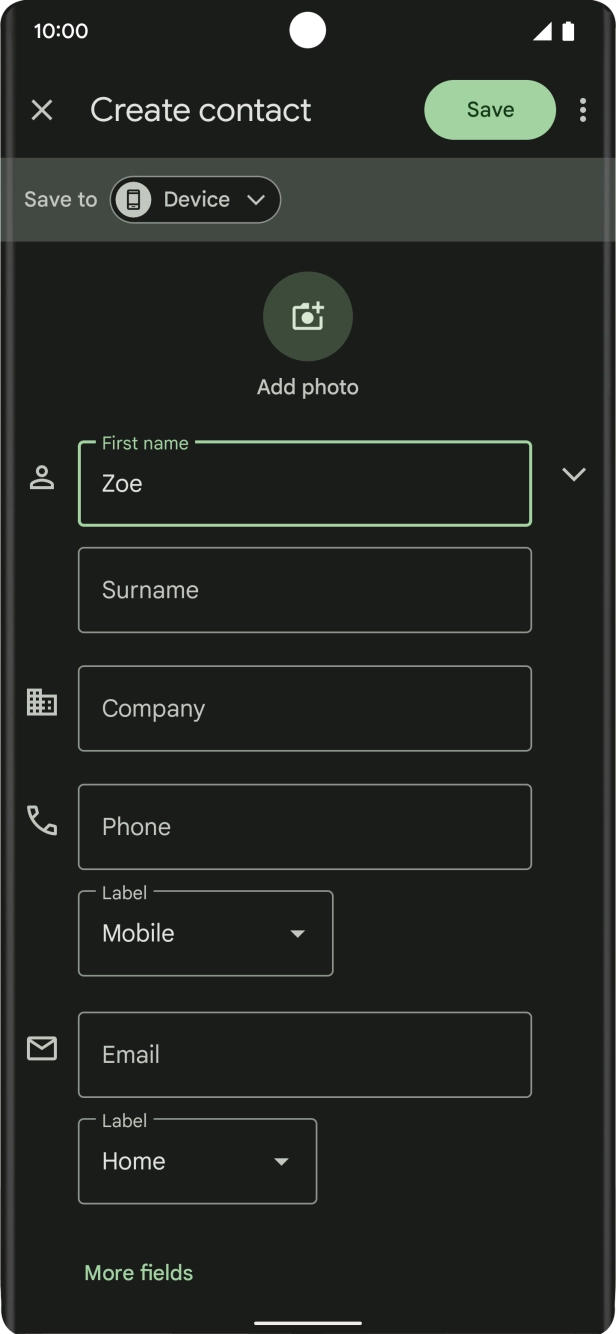
Task: Show More fields
Action: [139, 1272]
